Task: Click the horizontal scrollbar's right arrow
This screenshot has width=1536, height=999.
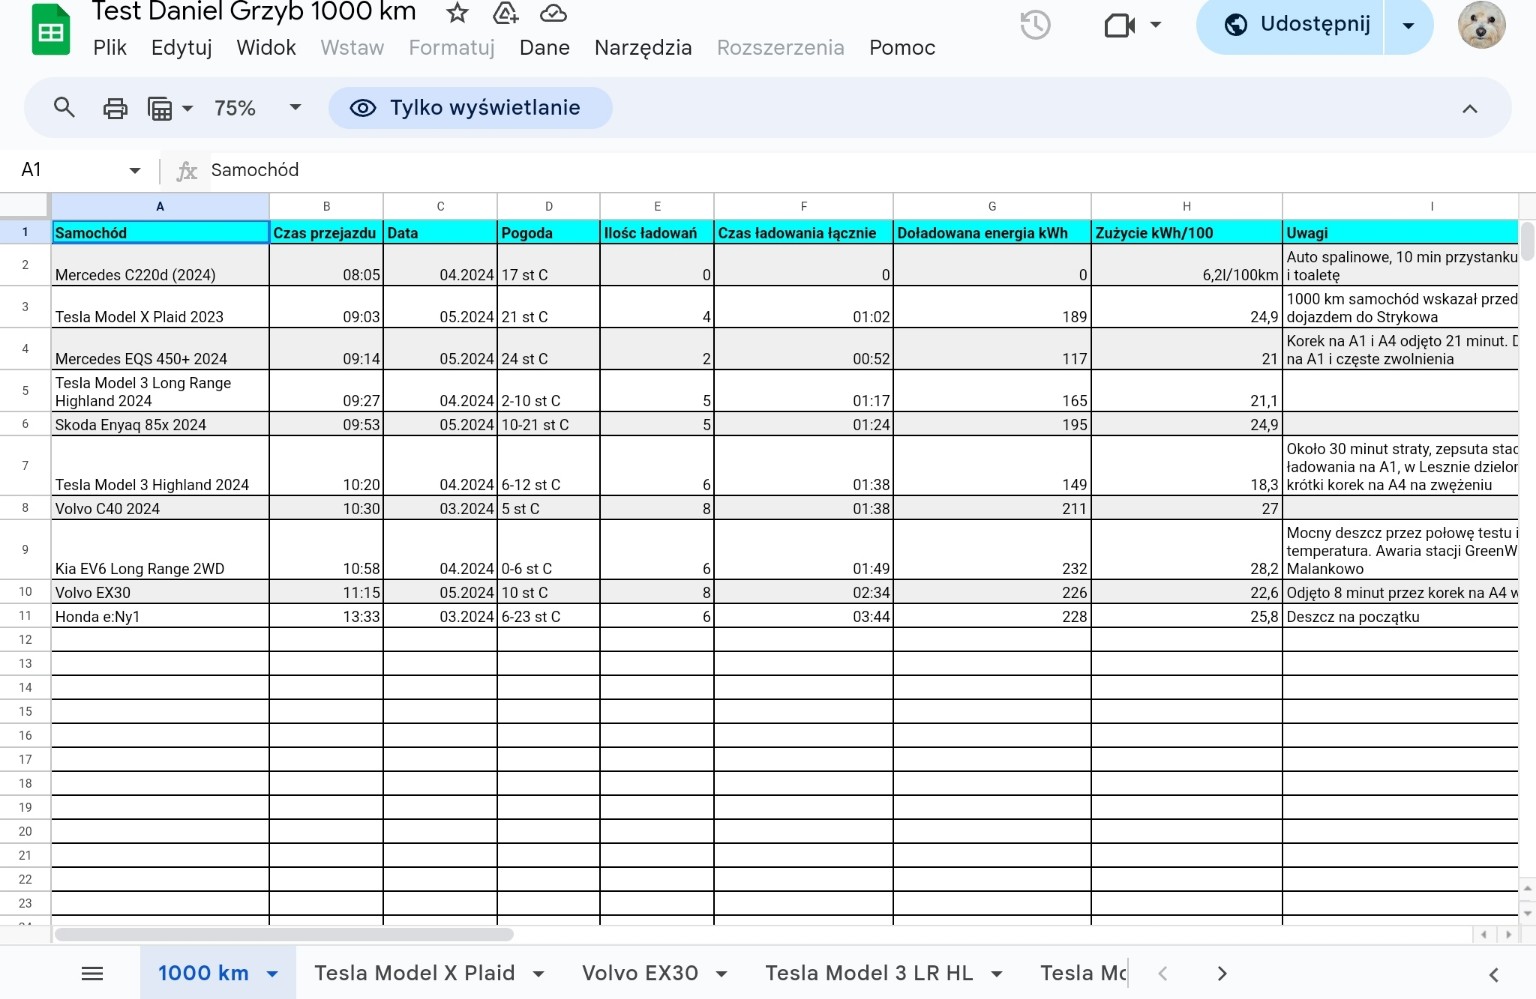Action: pyautogui.click(x=1508, y=934)
